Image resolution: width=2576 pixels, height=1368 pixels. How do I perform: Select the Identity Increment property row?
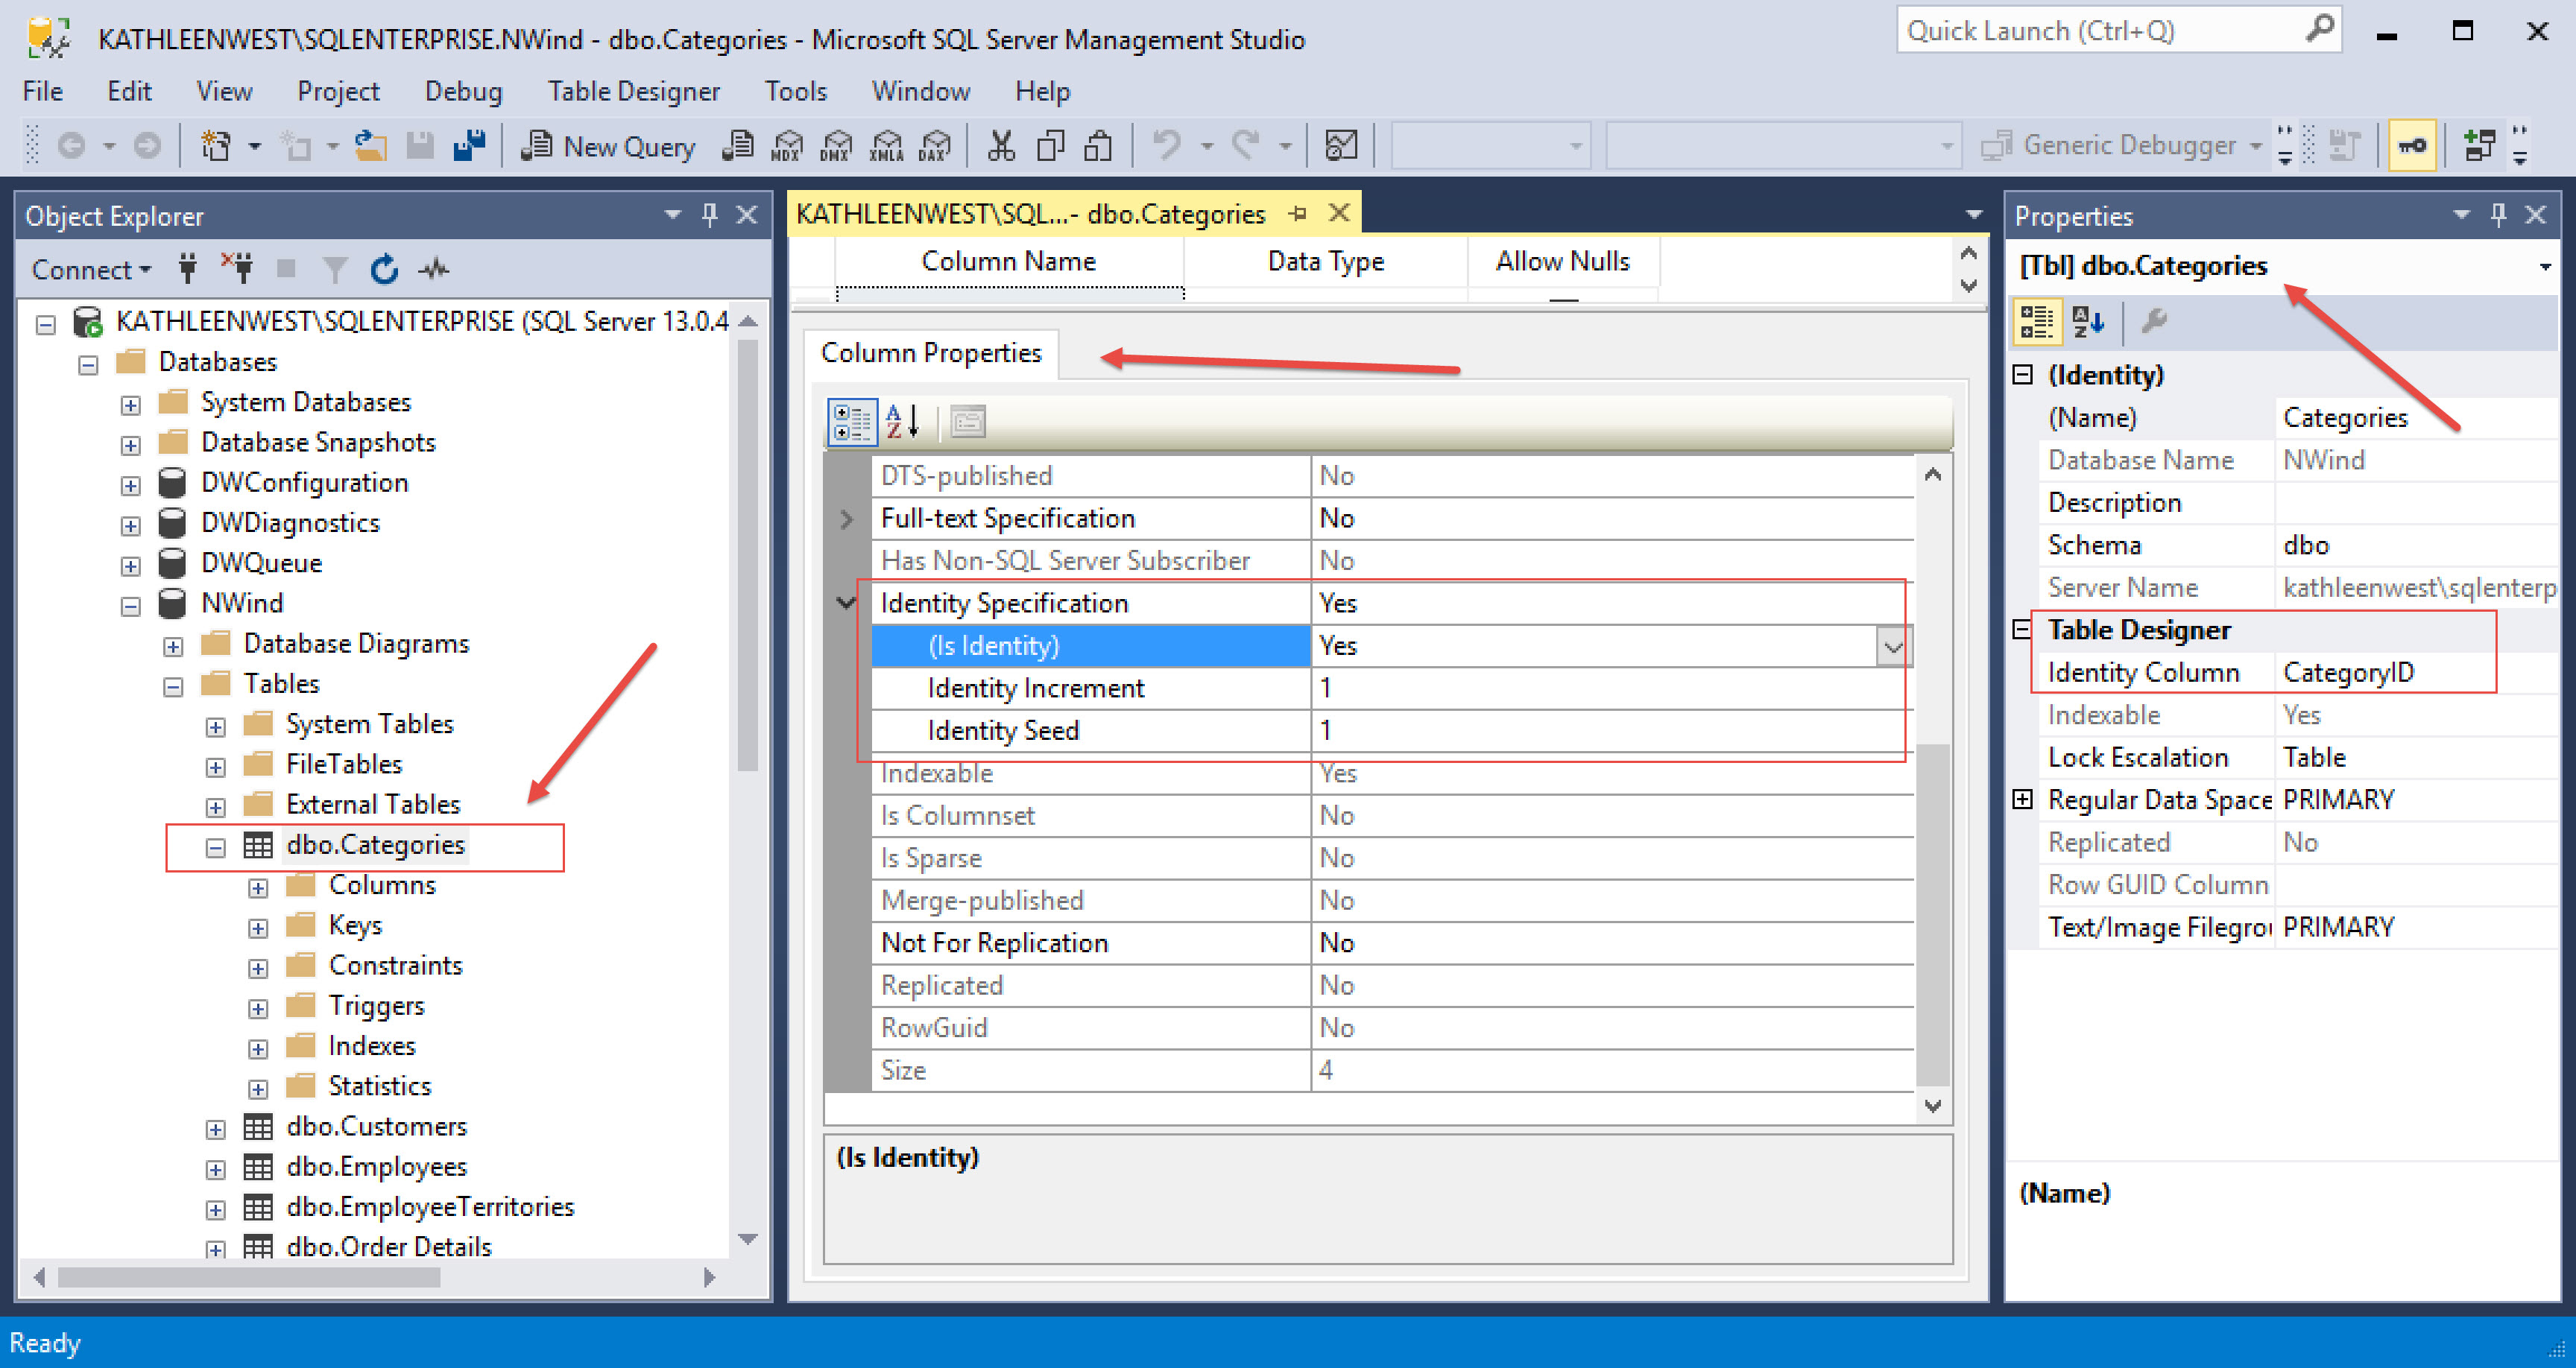pyautogui.click(x=1391, y=688)
